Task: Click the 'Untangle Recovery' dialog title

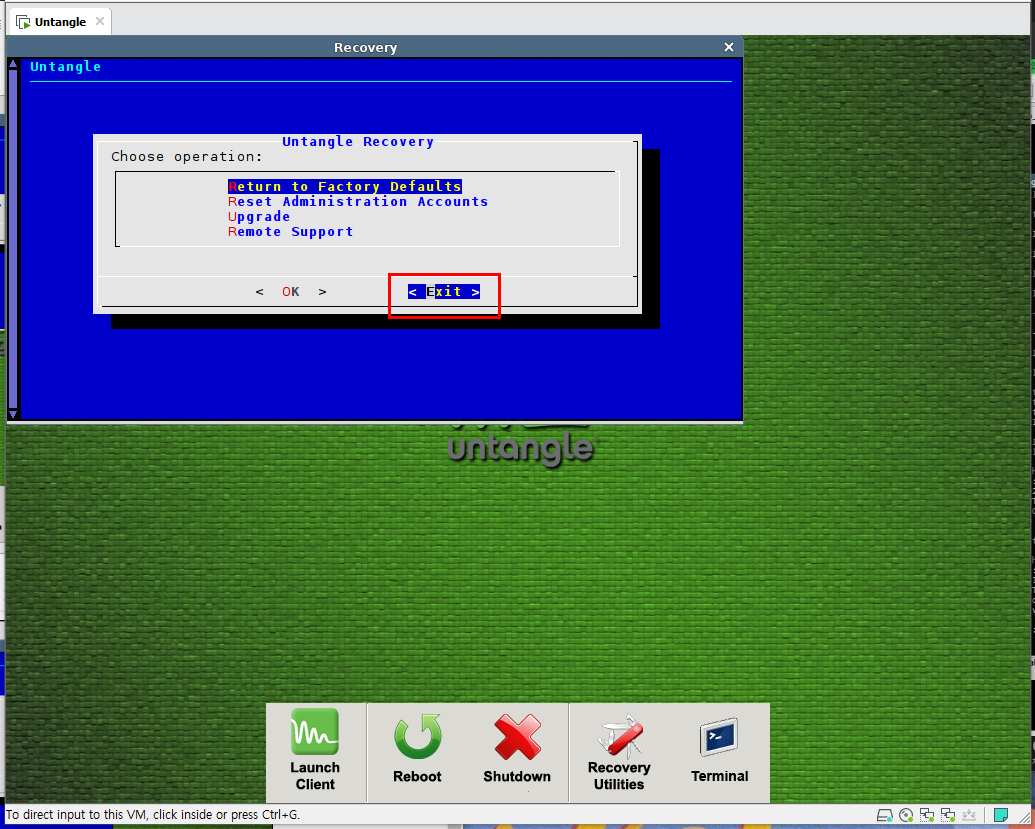Action: (x=358, y=141)
